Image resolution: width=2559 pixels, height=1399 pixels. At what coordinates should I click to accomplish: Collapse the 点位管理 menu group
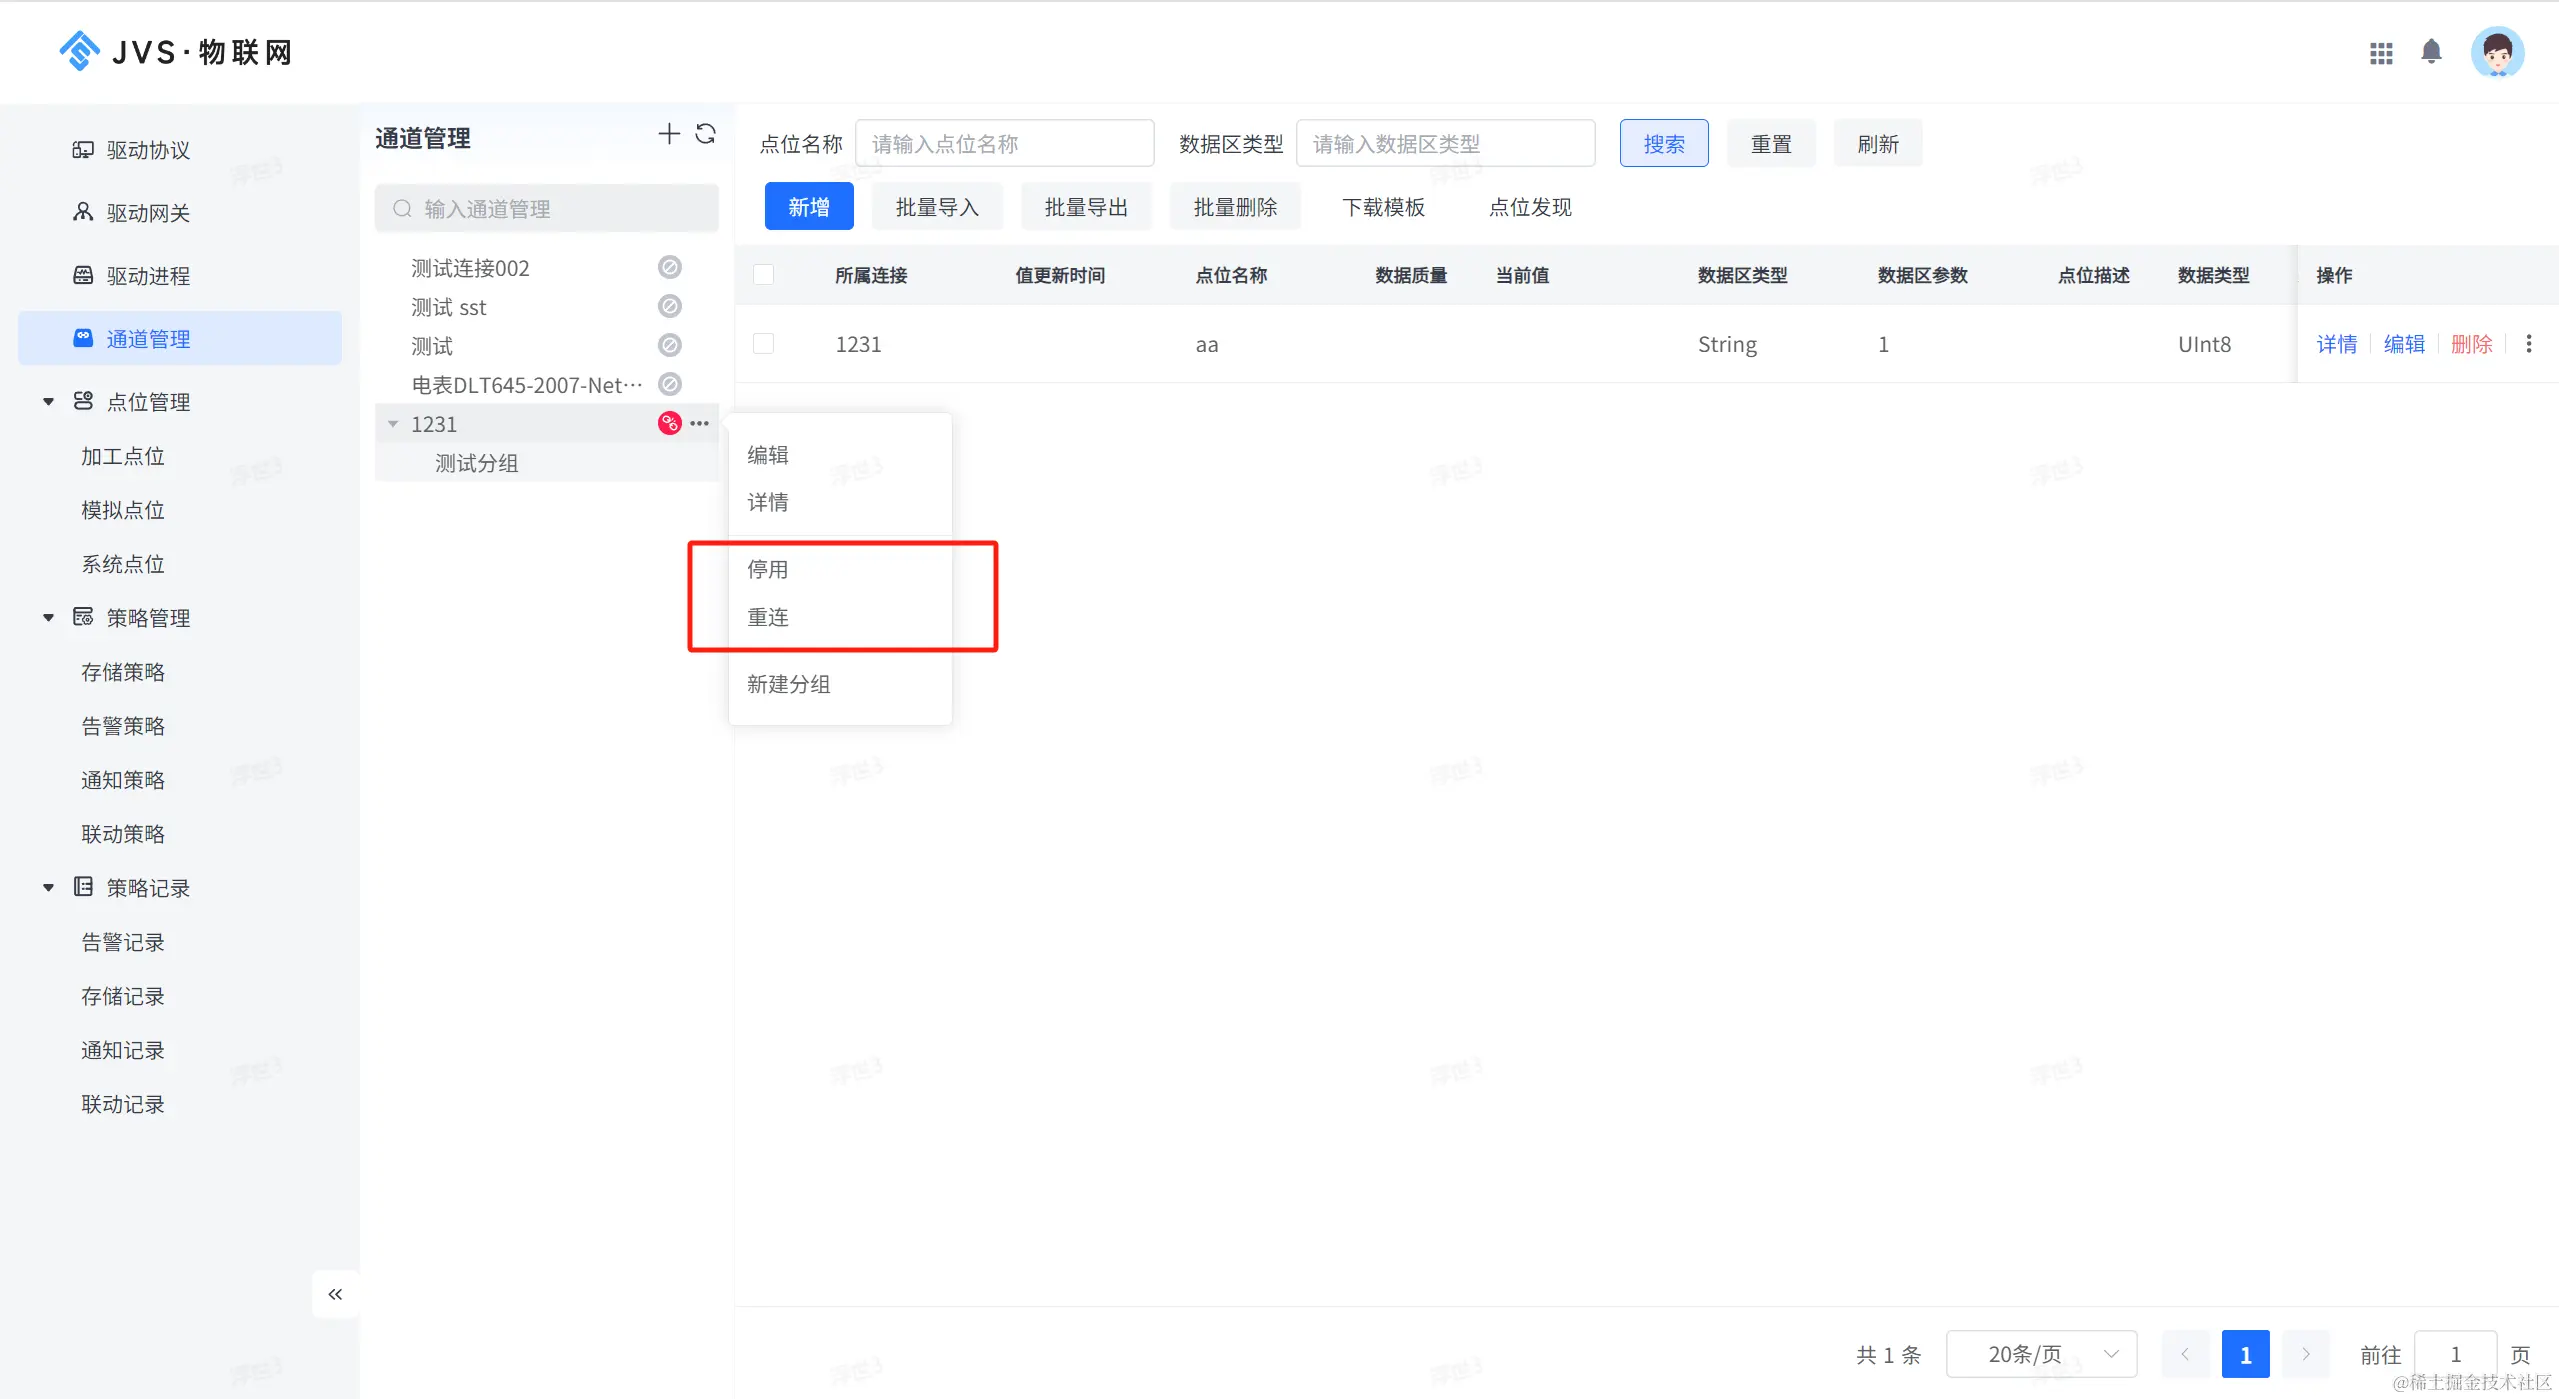pyautogui.click(x=48, y=402)
